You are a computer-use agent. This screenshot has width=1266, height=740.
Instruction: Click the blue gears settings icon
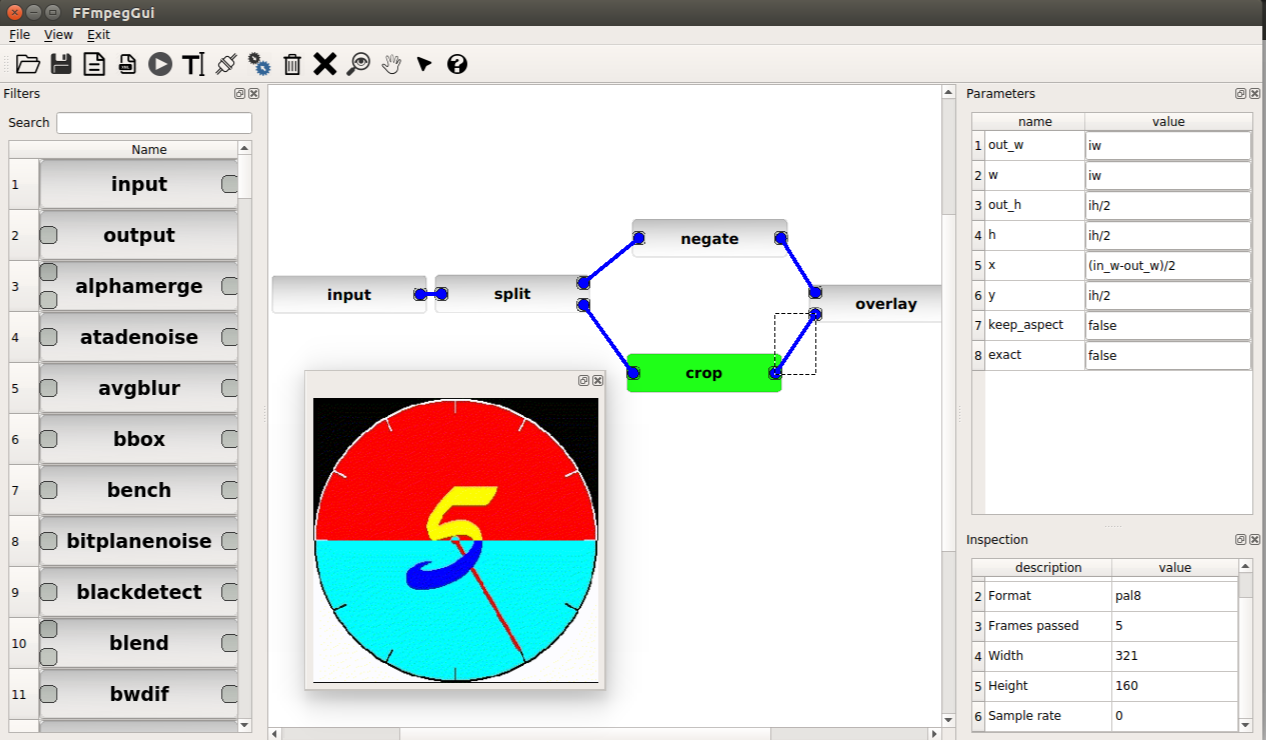[x=259, y=64]
